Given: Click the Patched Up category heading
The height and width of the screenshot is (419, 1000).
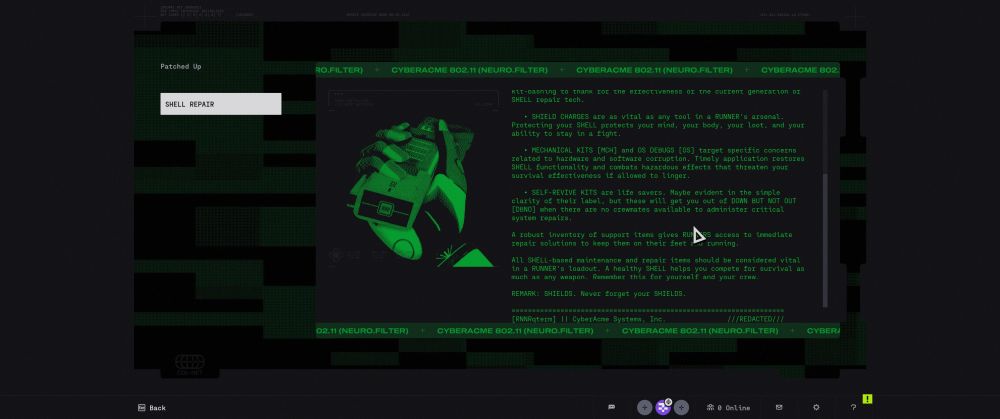Looking at the screenshot, I should pos(180,67).
